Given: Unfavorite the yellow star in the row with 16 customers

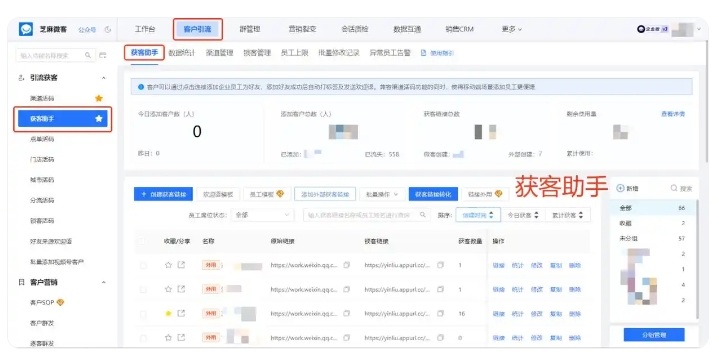Looking at the screenshot, I should (x=168, y=313).
